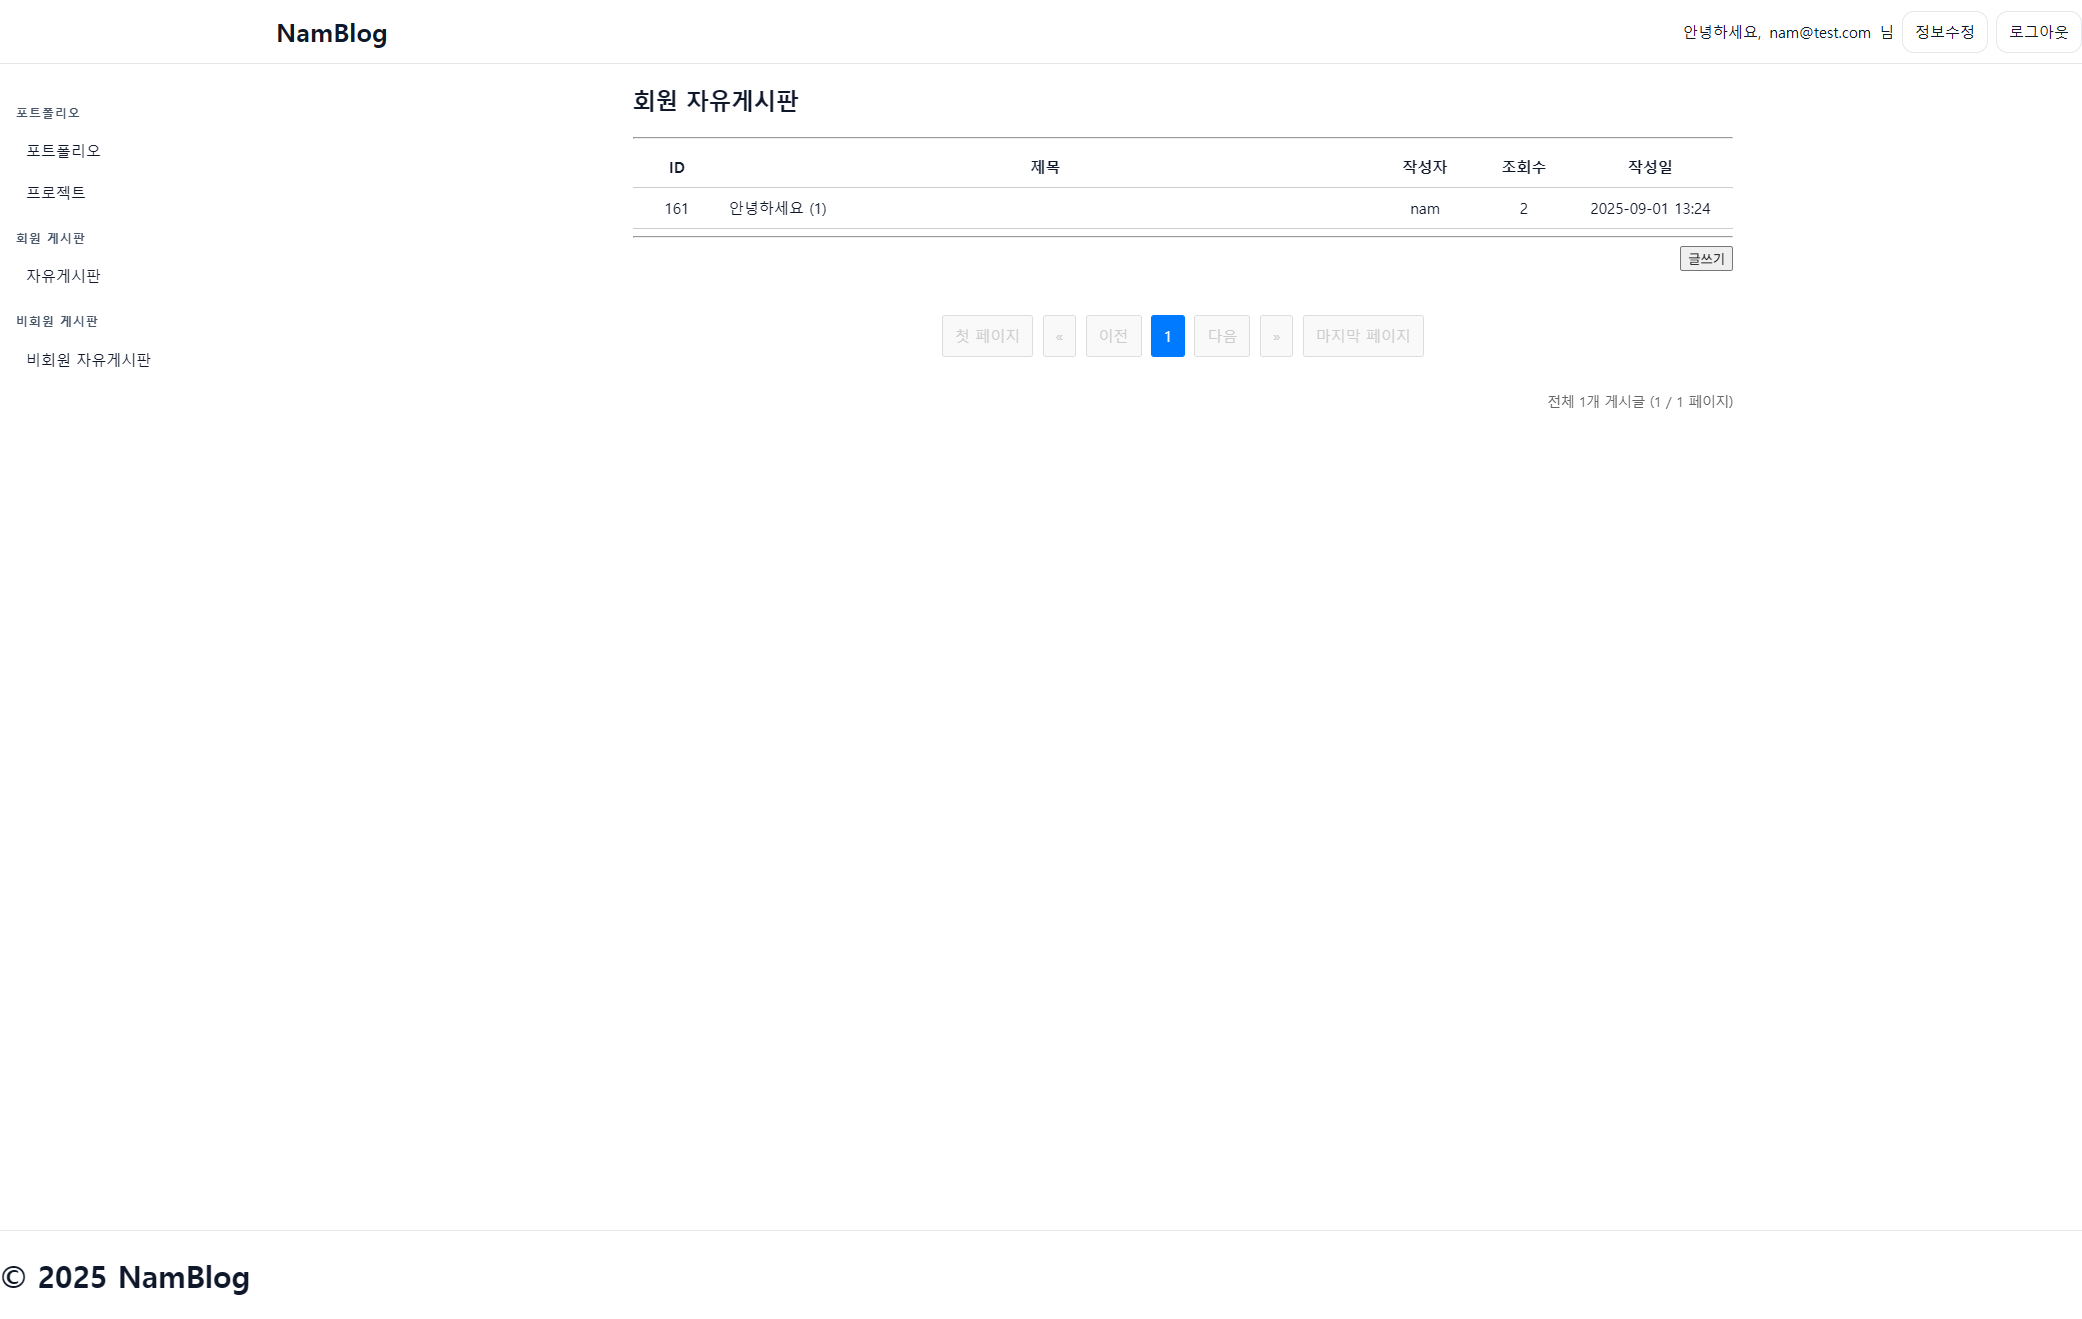Image resolution: width=2082 pixels, height=1319 pixels.
Task: Select page number 1 in the pagination
Action: tap(1167, 336)
